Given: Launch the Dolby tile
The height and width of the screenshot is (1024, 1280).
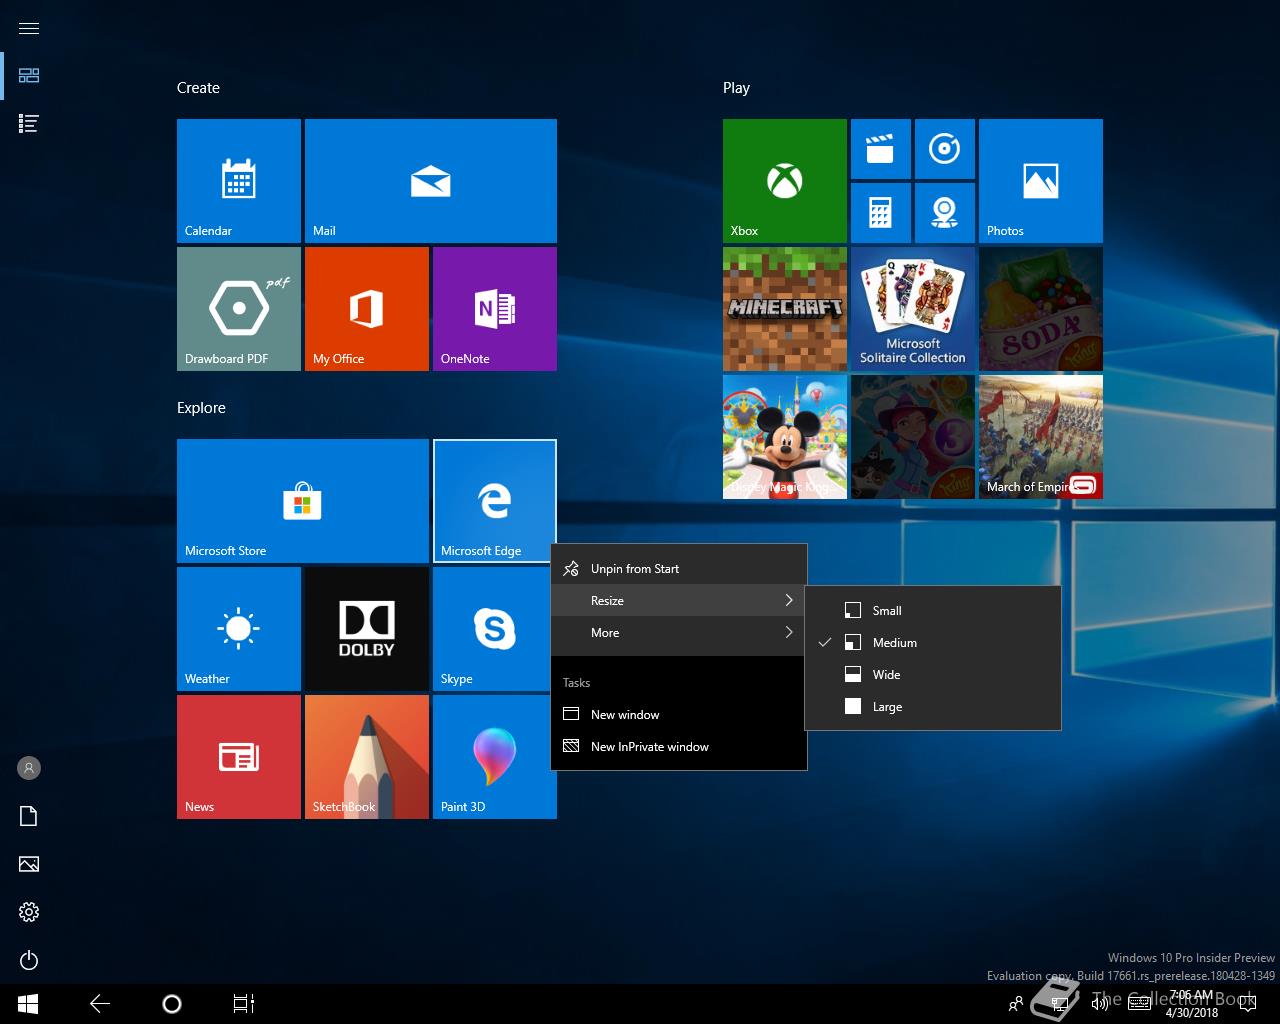Looking at the screenshot, I should (x=367, y=629).
